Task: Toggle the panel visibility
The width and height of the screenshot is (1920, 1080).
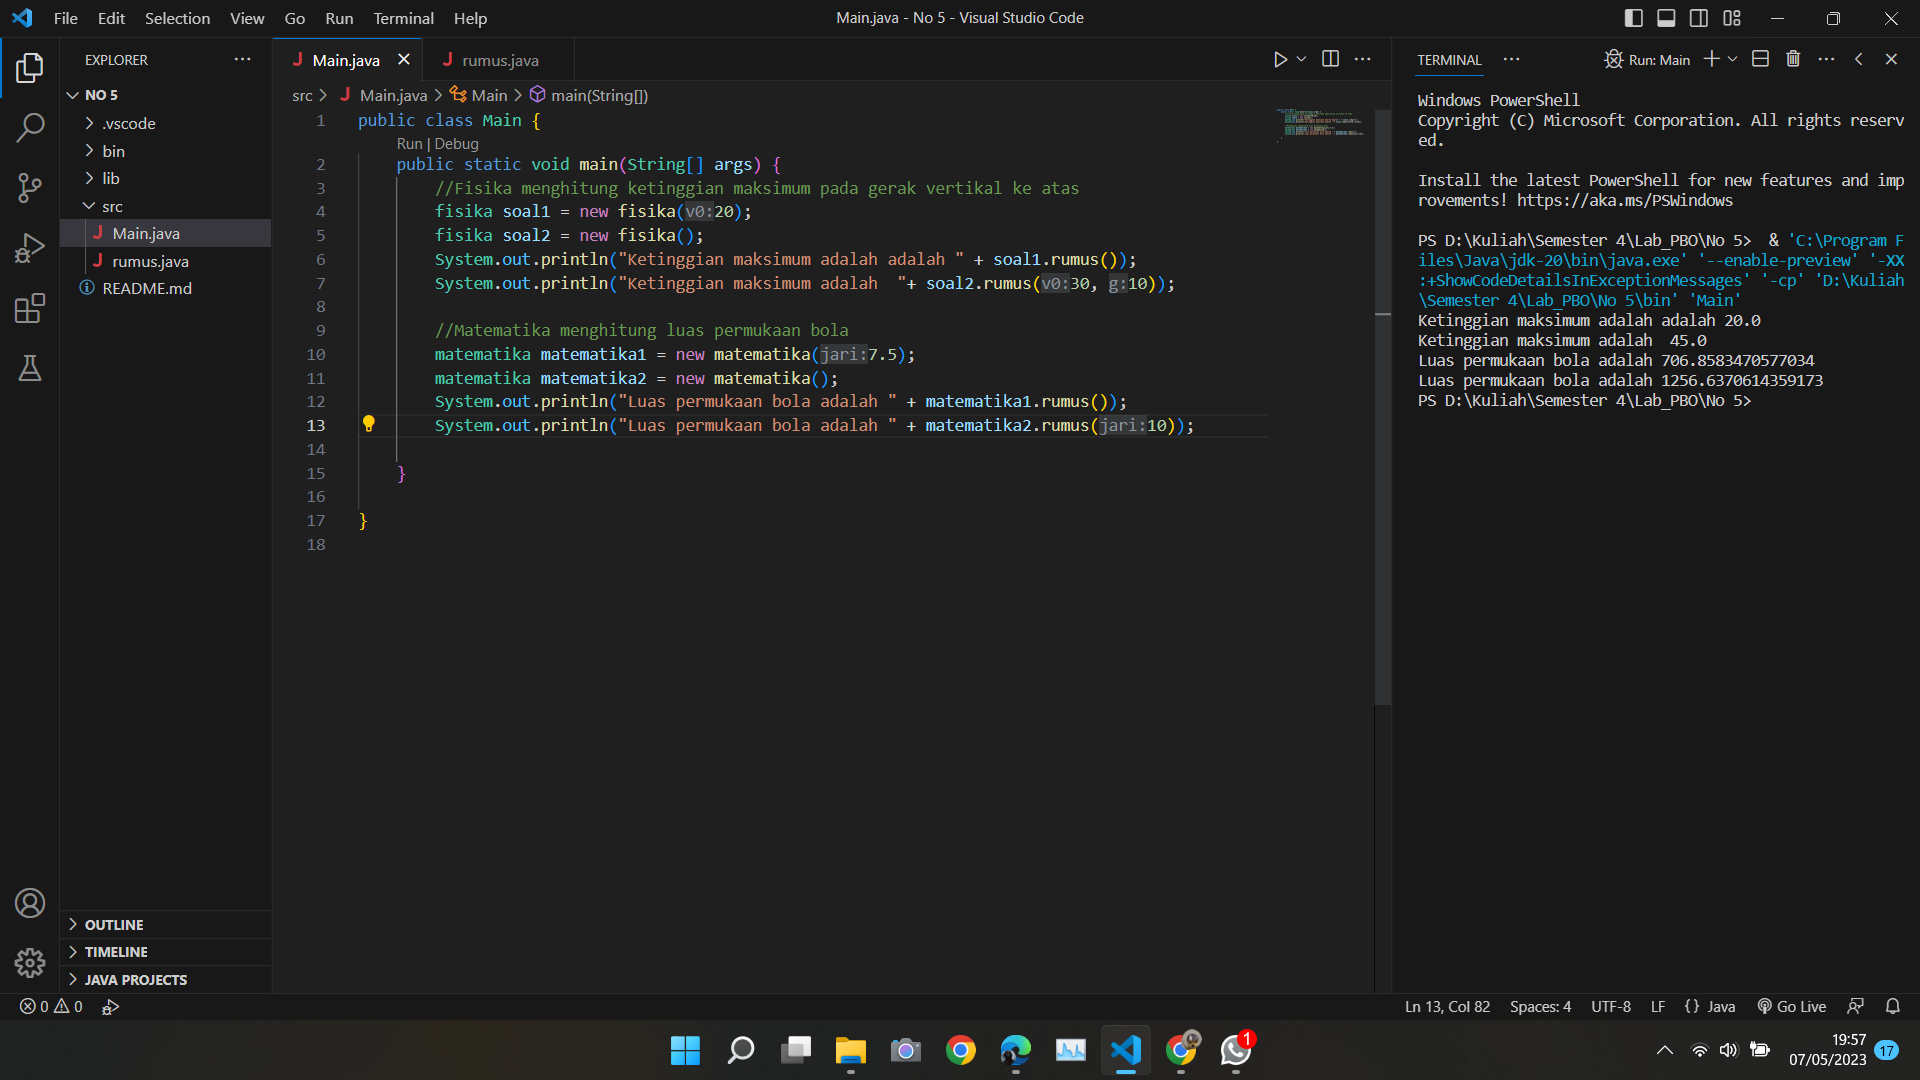Action: click(x=1666, y=18)
